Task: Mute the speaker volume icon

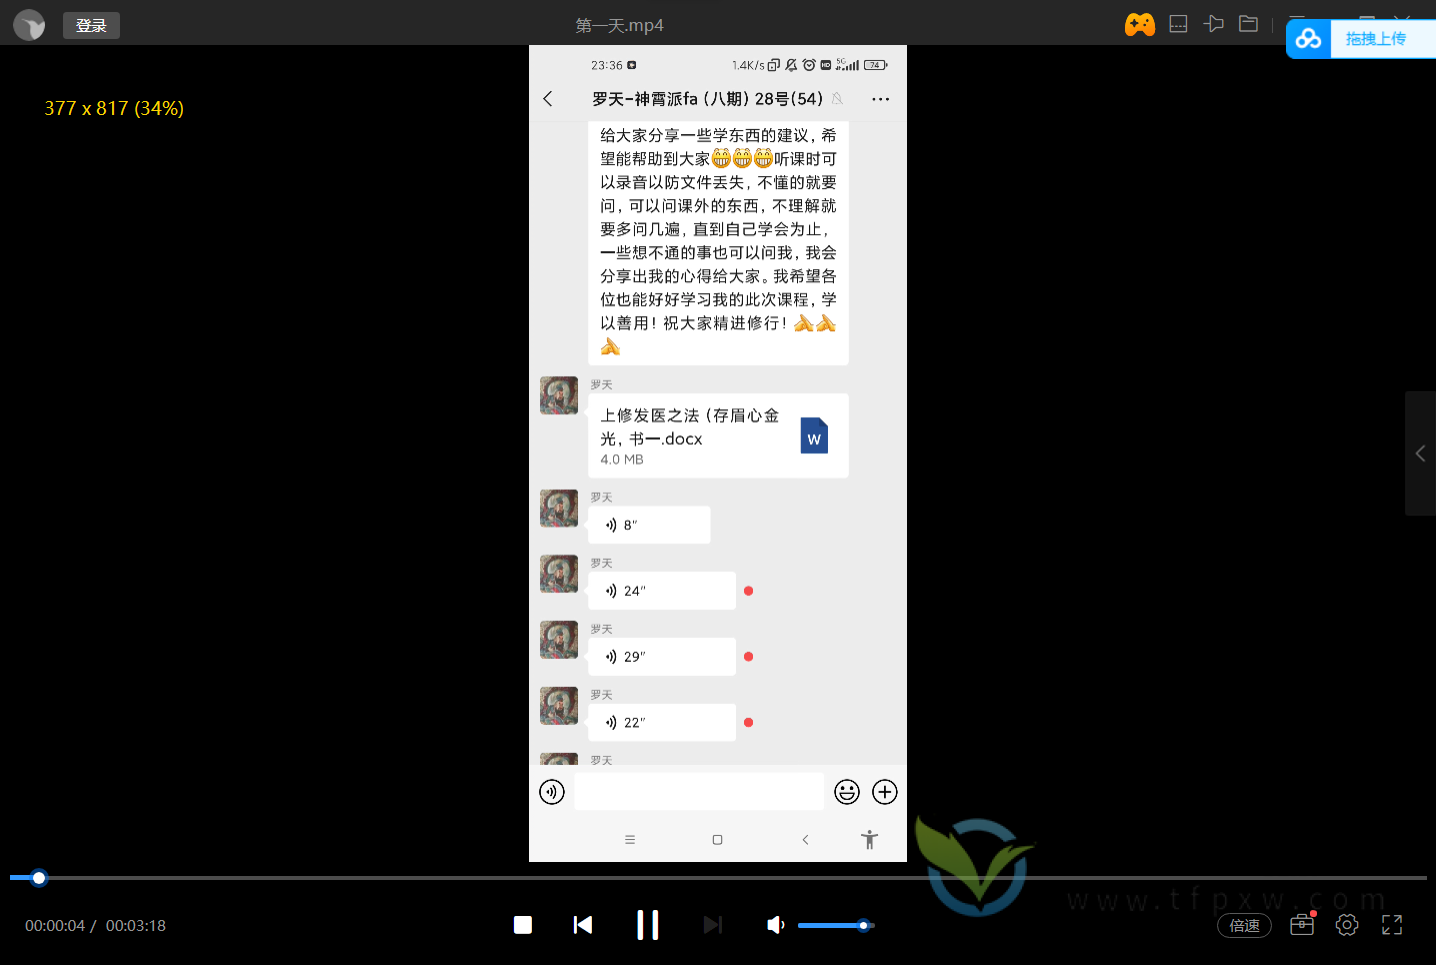Action: click(x=775, y=925)
